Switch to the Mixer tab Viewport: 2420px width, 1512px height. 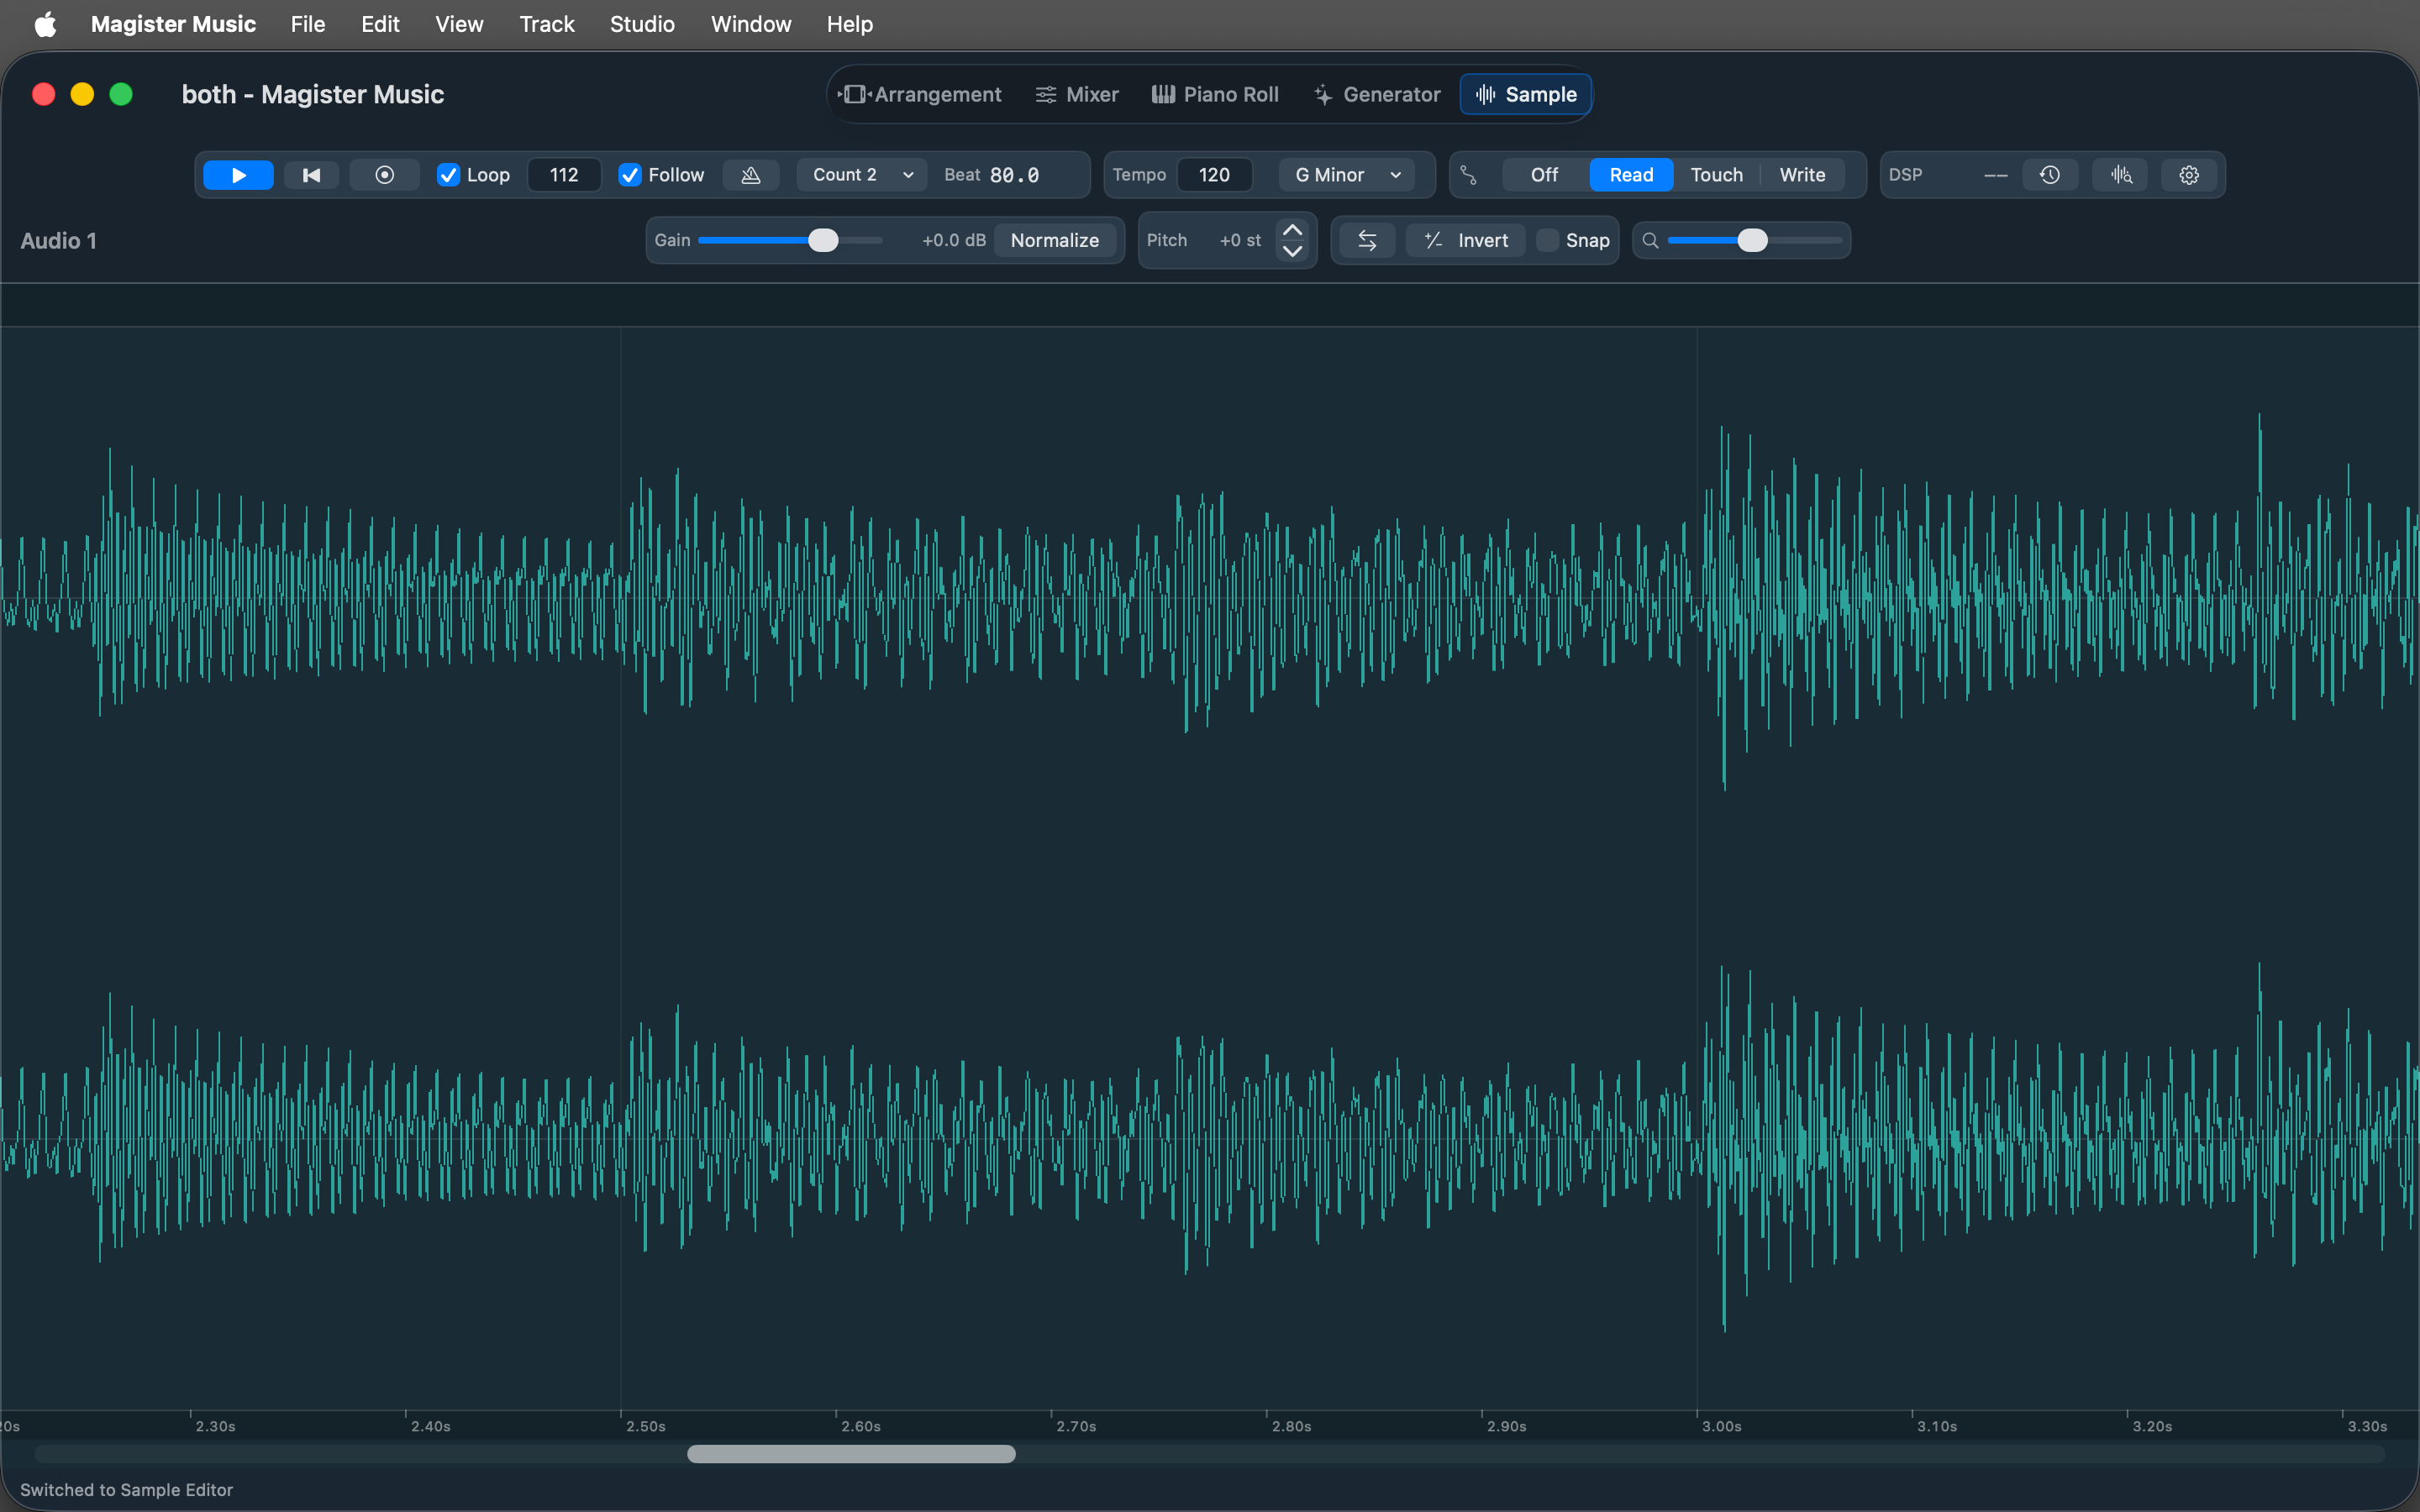pos(1077,94)
